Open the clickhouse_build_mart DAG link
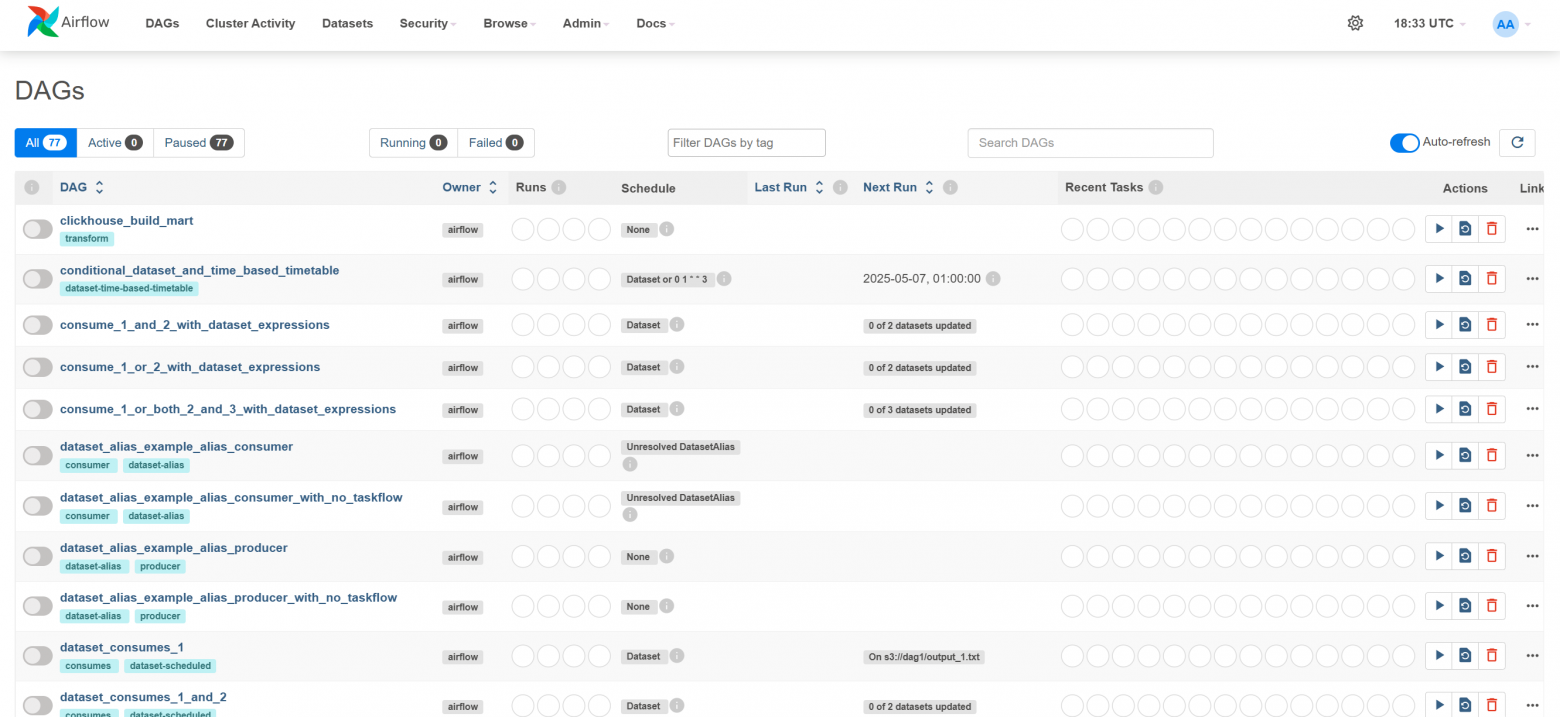Screen dimensions: 1560x717 (x=127, y=220)
